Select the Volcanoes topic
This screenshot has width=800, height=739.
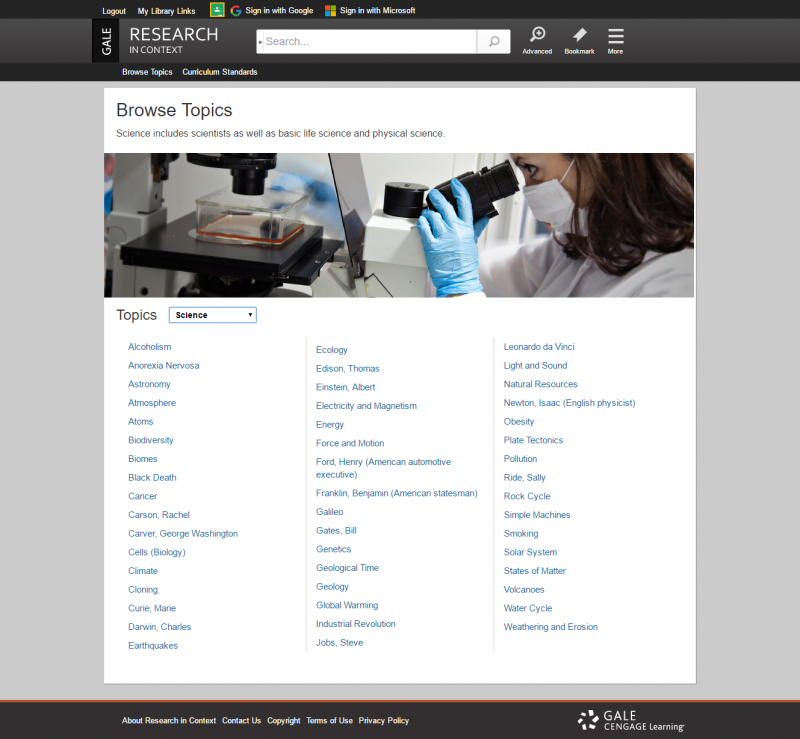524,589
